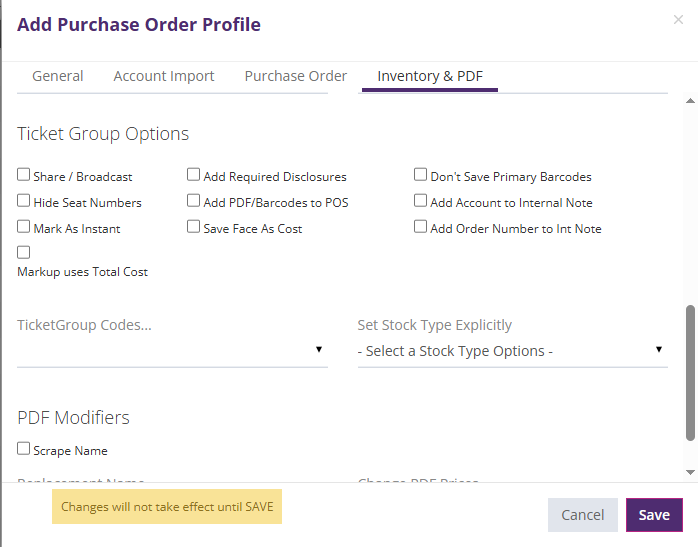The width and height of the screenshot is (698, 547).
Task: Toggle Add Account to Internal Note
Action: tap(421, 201)
